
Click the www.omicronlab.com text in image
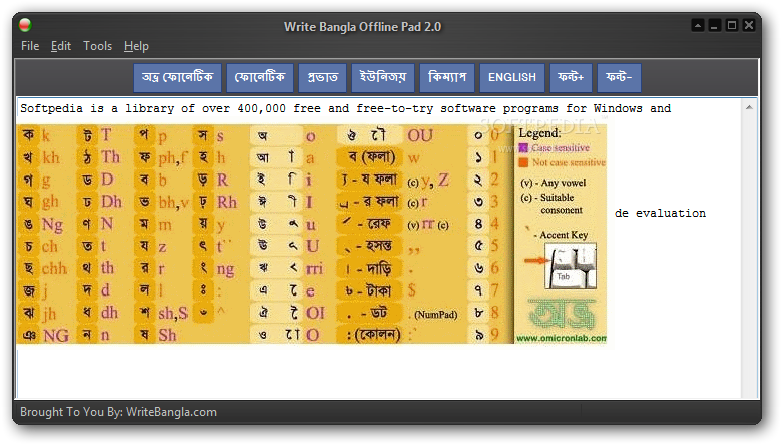coord(561,338)
